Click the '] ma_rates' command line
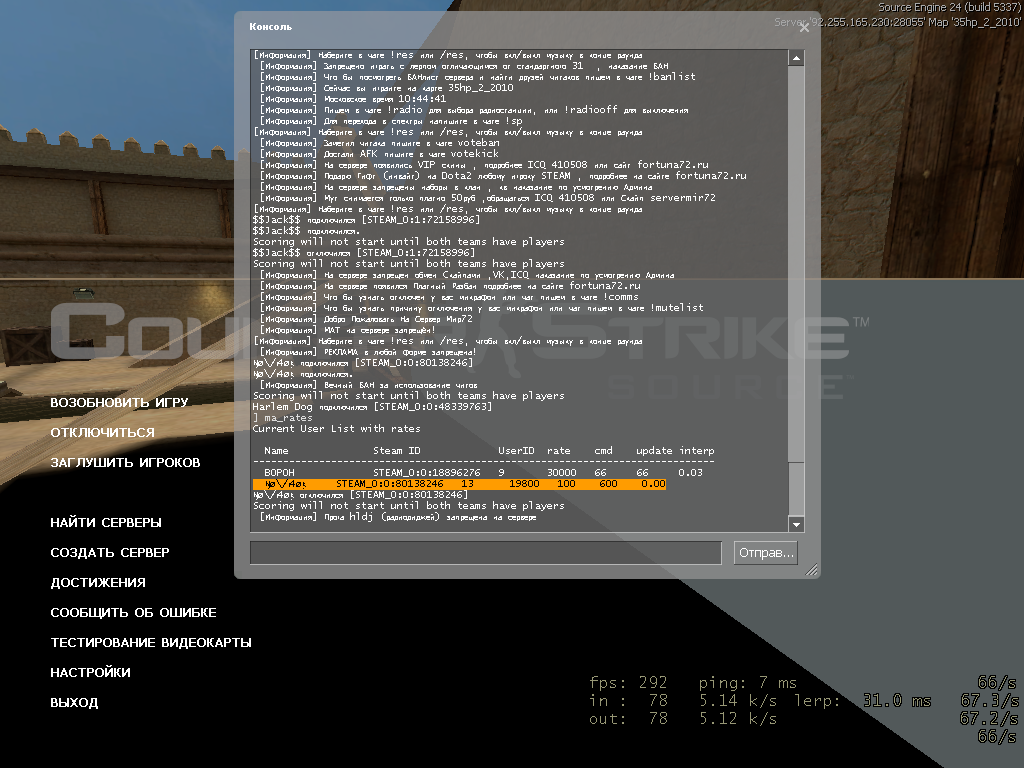 coord(283,418)
